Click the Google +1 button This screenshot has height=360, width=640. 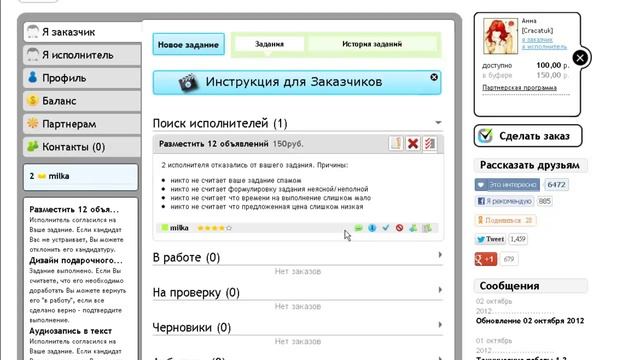tap(486, 259)
